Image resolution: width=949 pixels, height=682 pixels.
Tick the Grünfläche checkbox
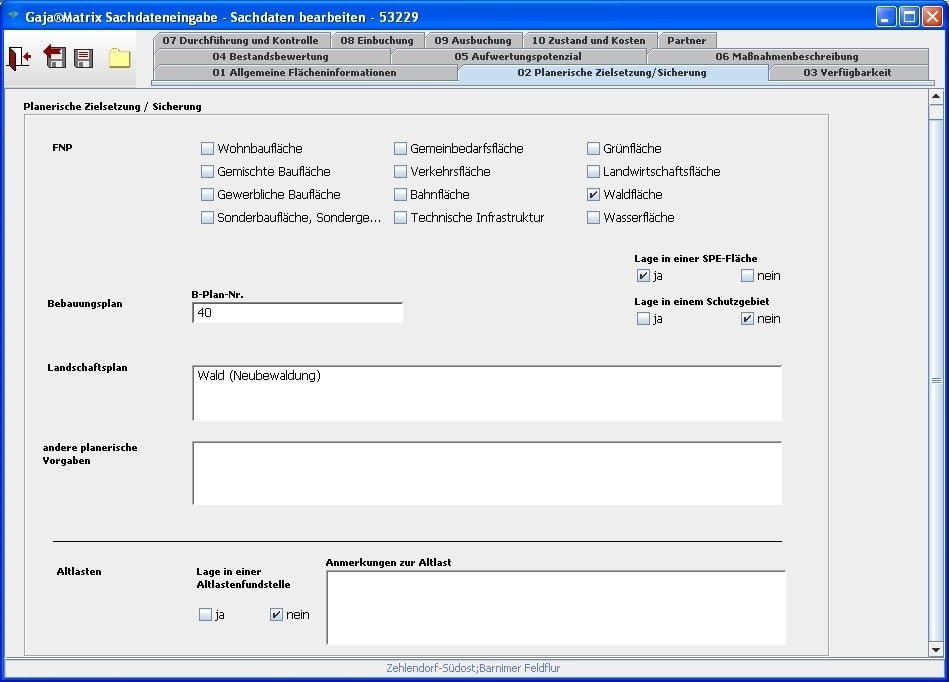tap(594, 149)
